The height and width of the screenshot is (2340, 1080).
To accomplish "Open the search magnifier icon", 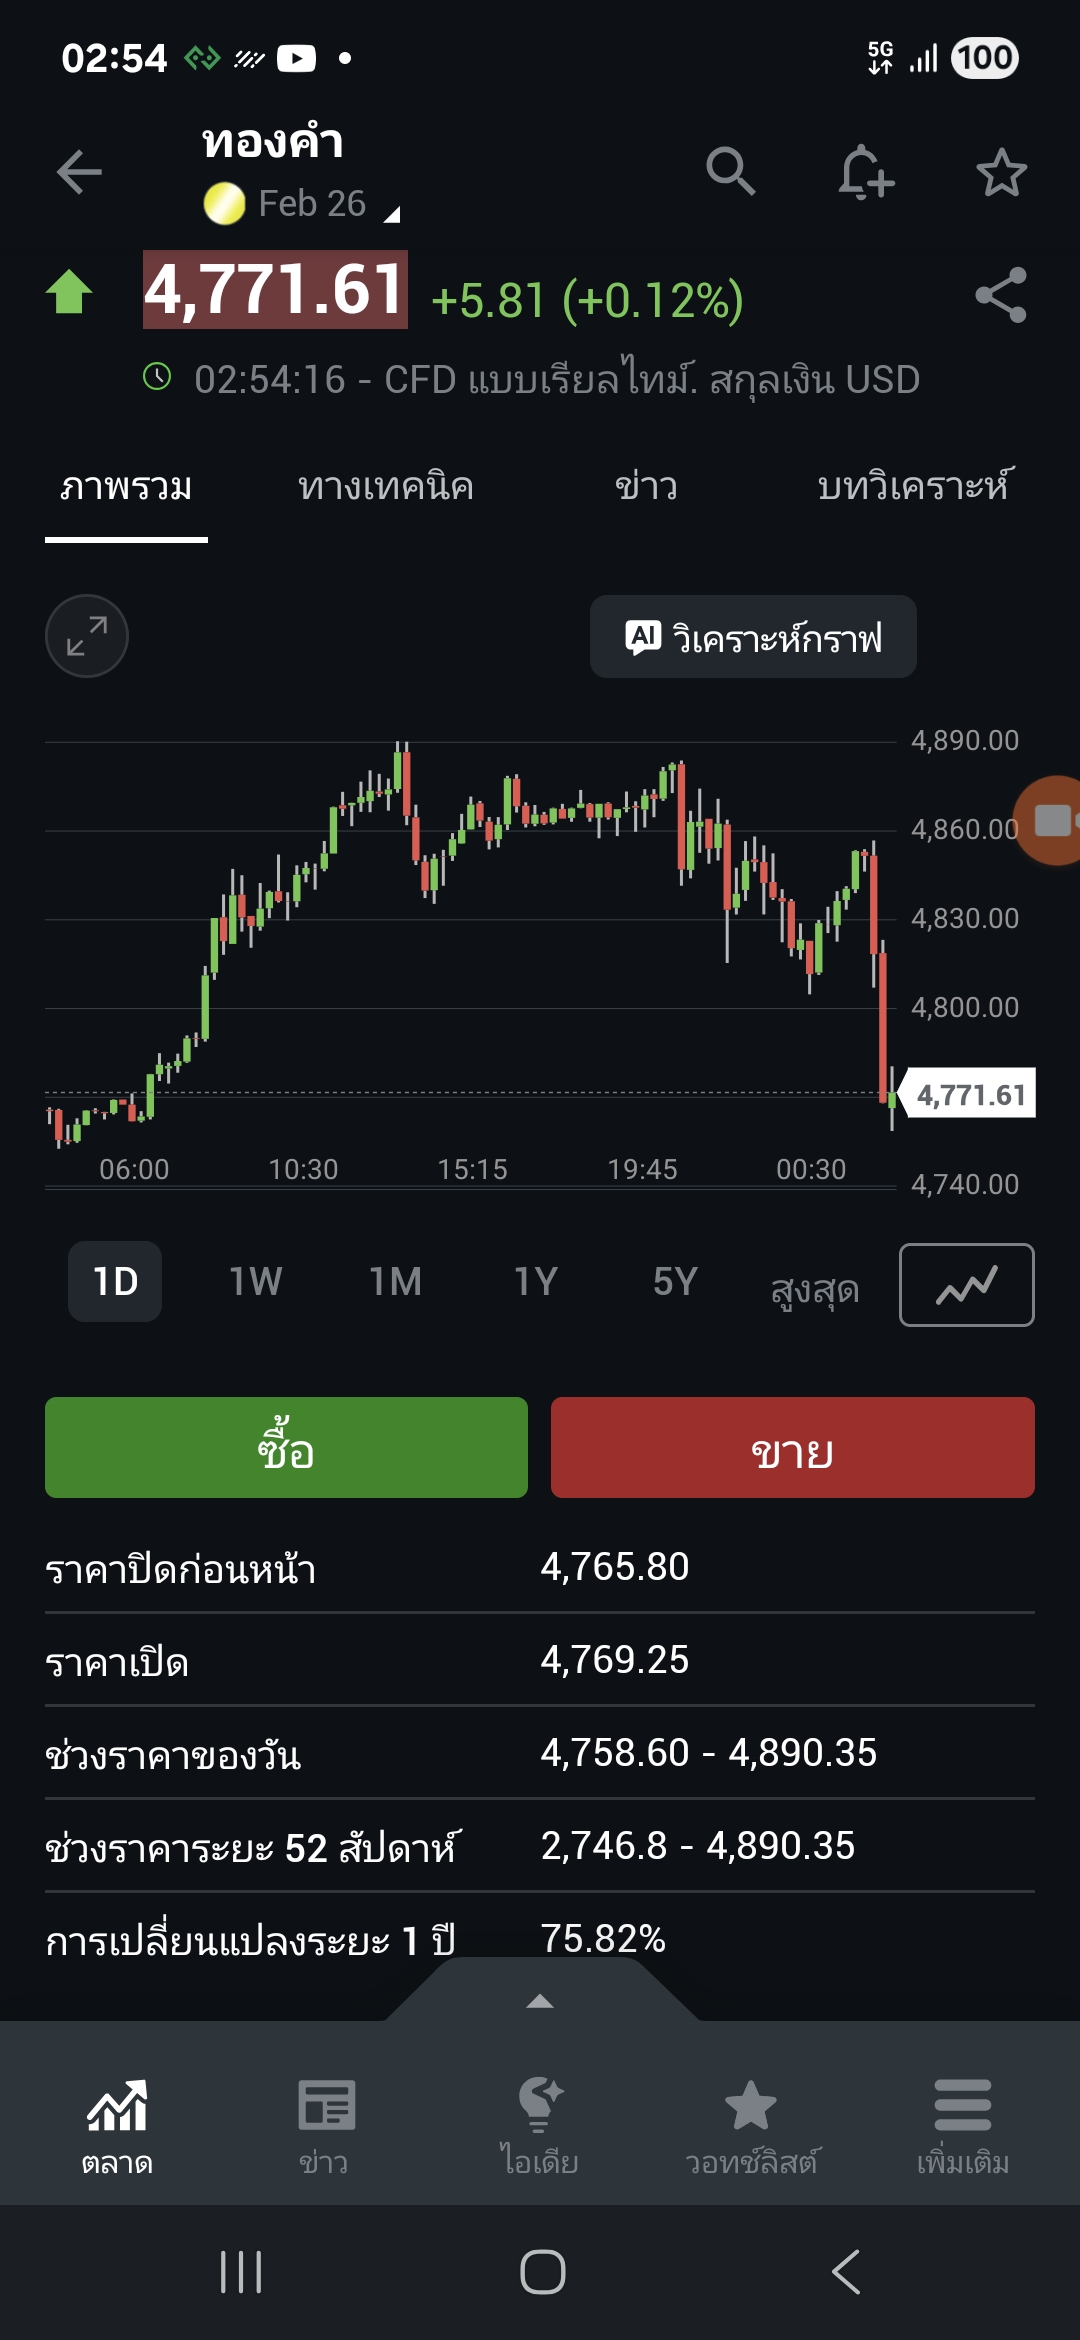I will coord(730,172).
